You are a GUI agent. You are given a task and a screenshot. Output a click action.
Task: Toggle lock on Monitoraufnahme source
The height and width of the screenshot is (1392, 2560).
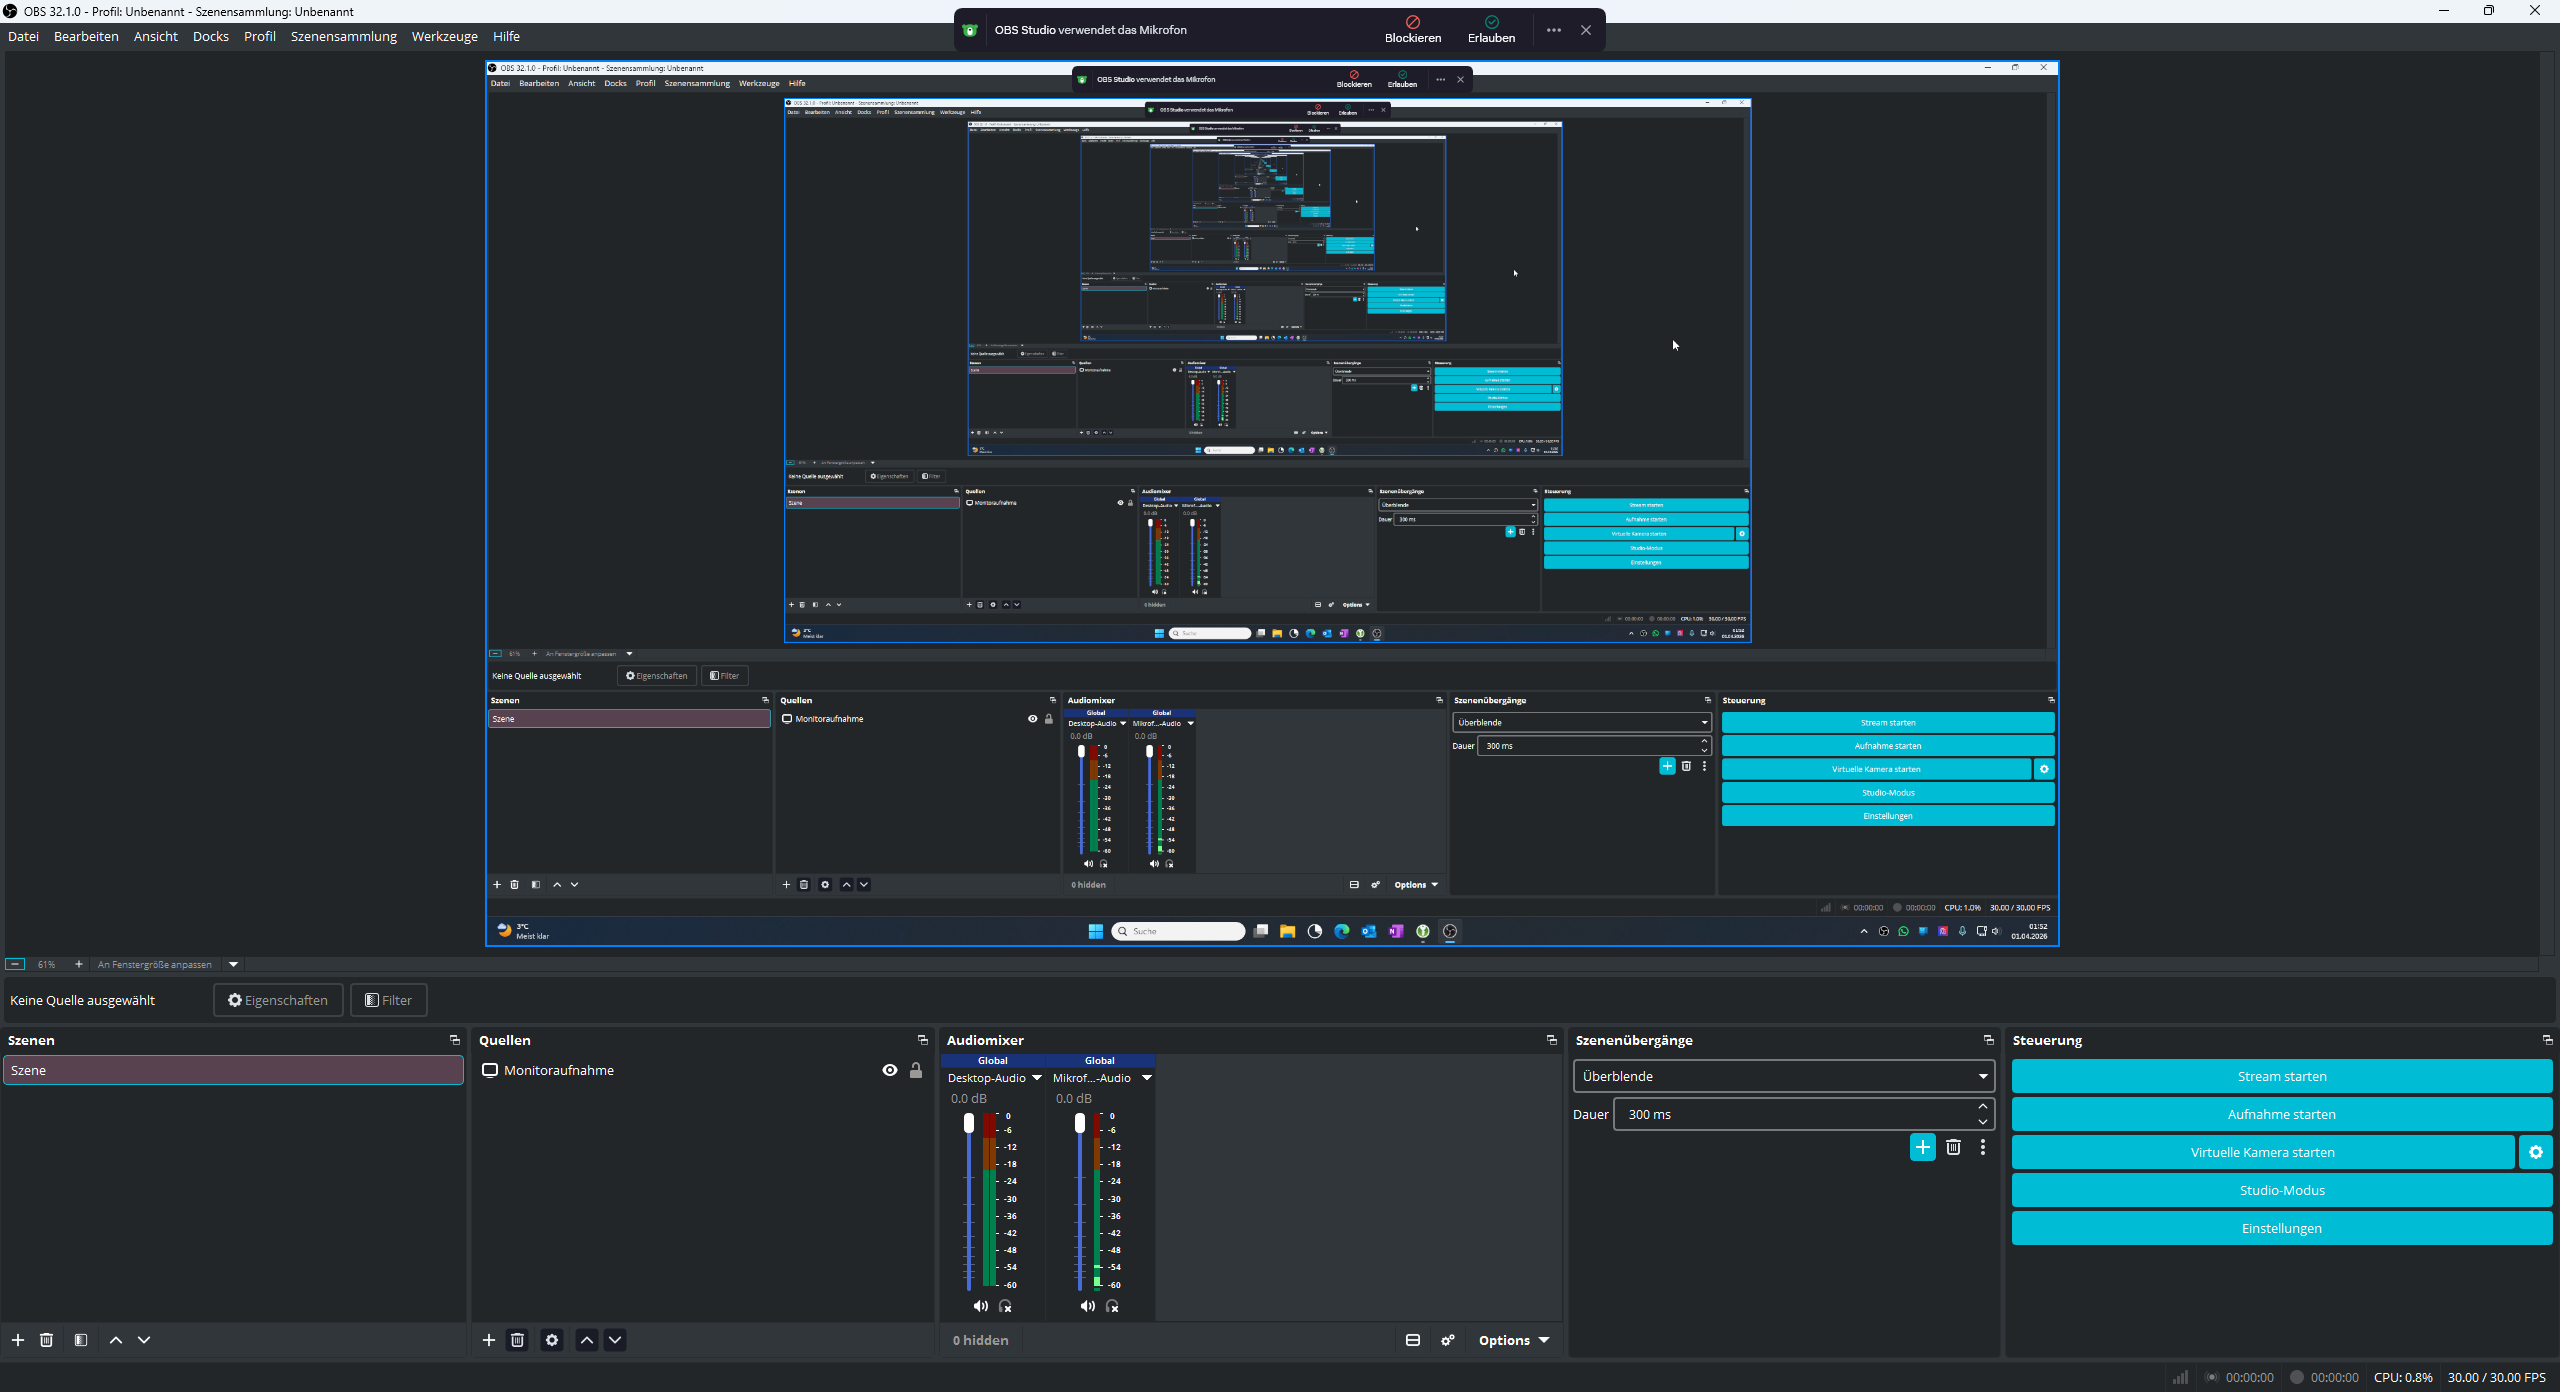916,1070
